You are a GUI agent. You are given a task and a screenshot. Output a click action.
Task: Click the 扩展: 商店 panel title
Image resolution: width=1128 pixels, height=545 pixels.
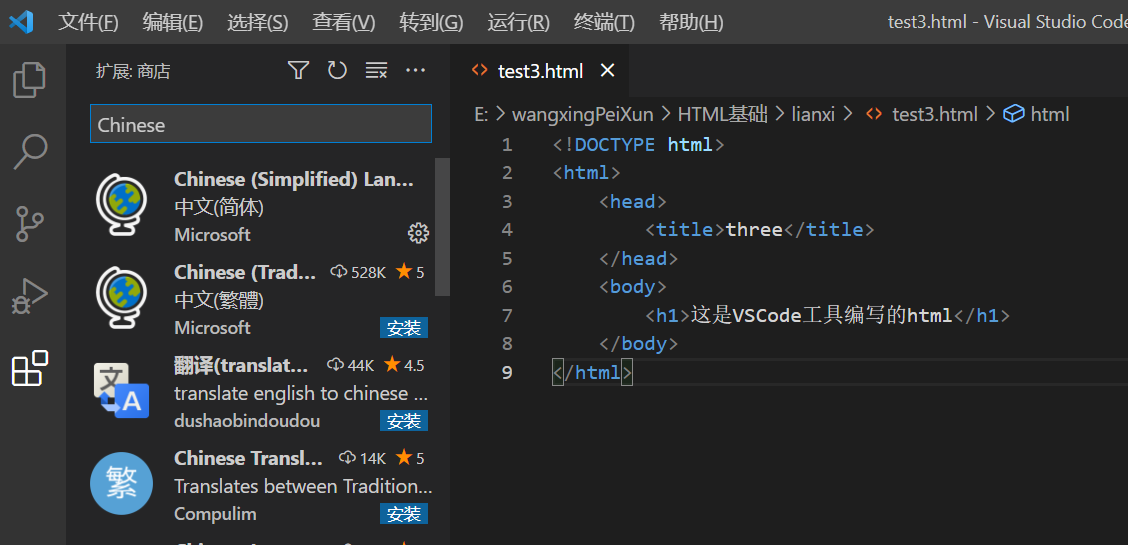(133, 70)
